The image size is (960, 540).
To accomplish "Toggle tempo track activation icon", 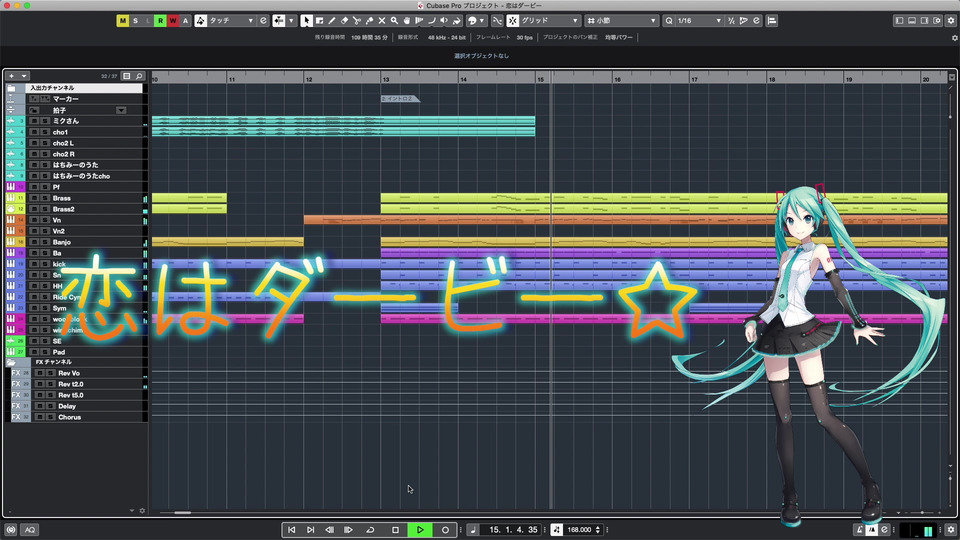I will point(557,530).
